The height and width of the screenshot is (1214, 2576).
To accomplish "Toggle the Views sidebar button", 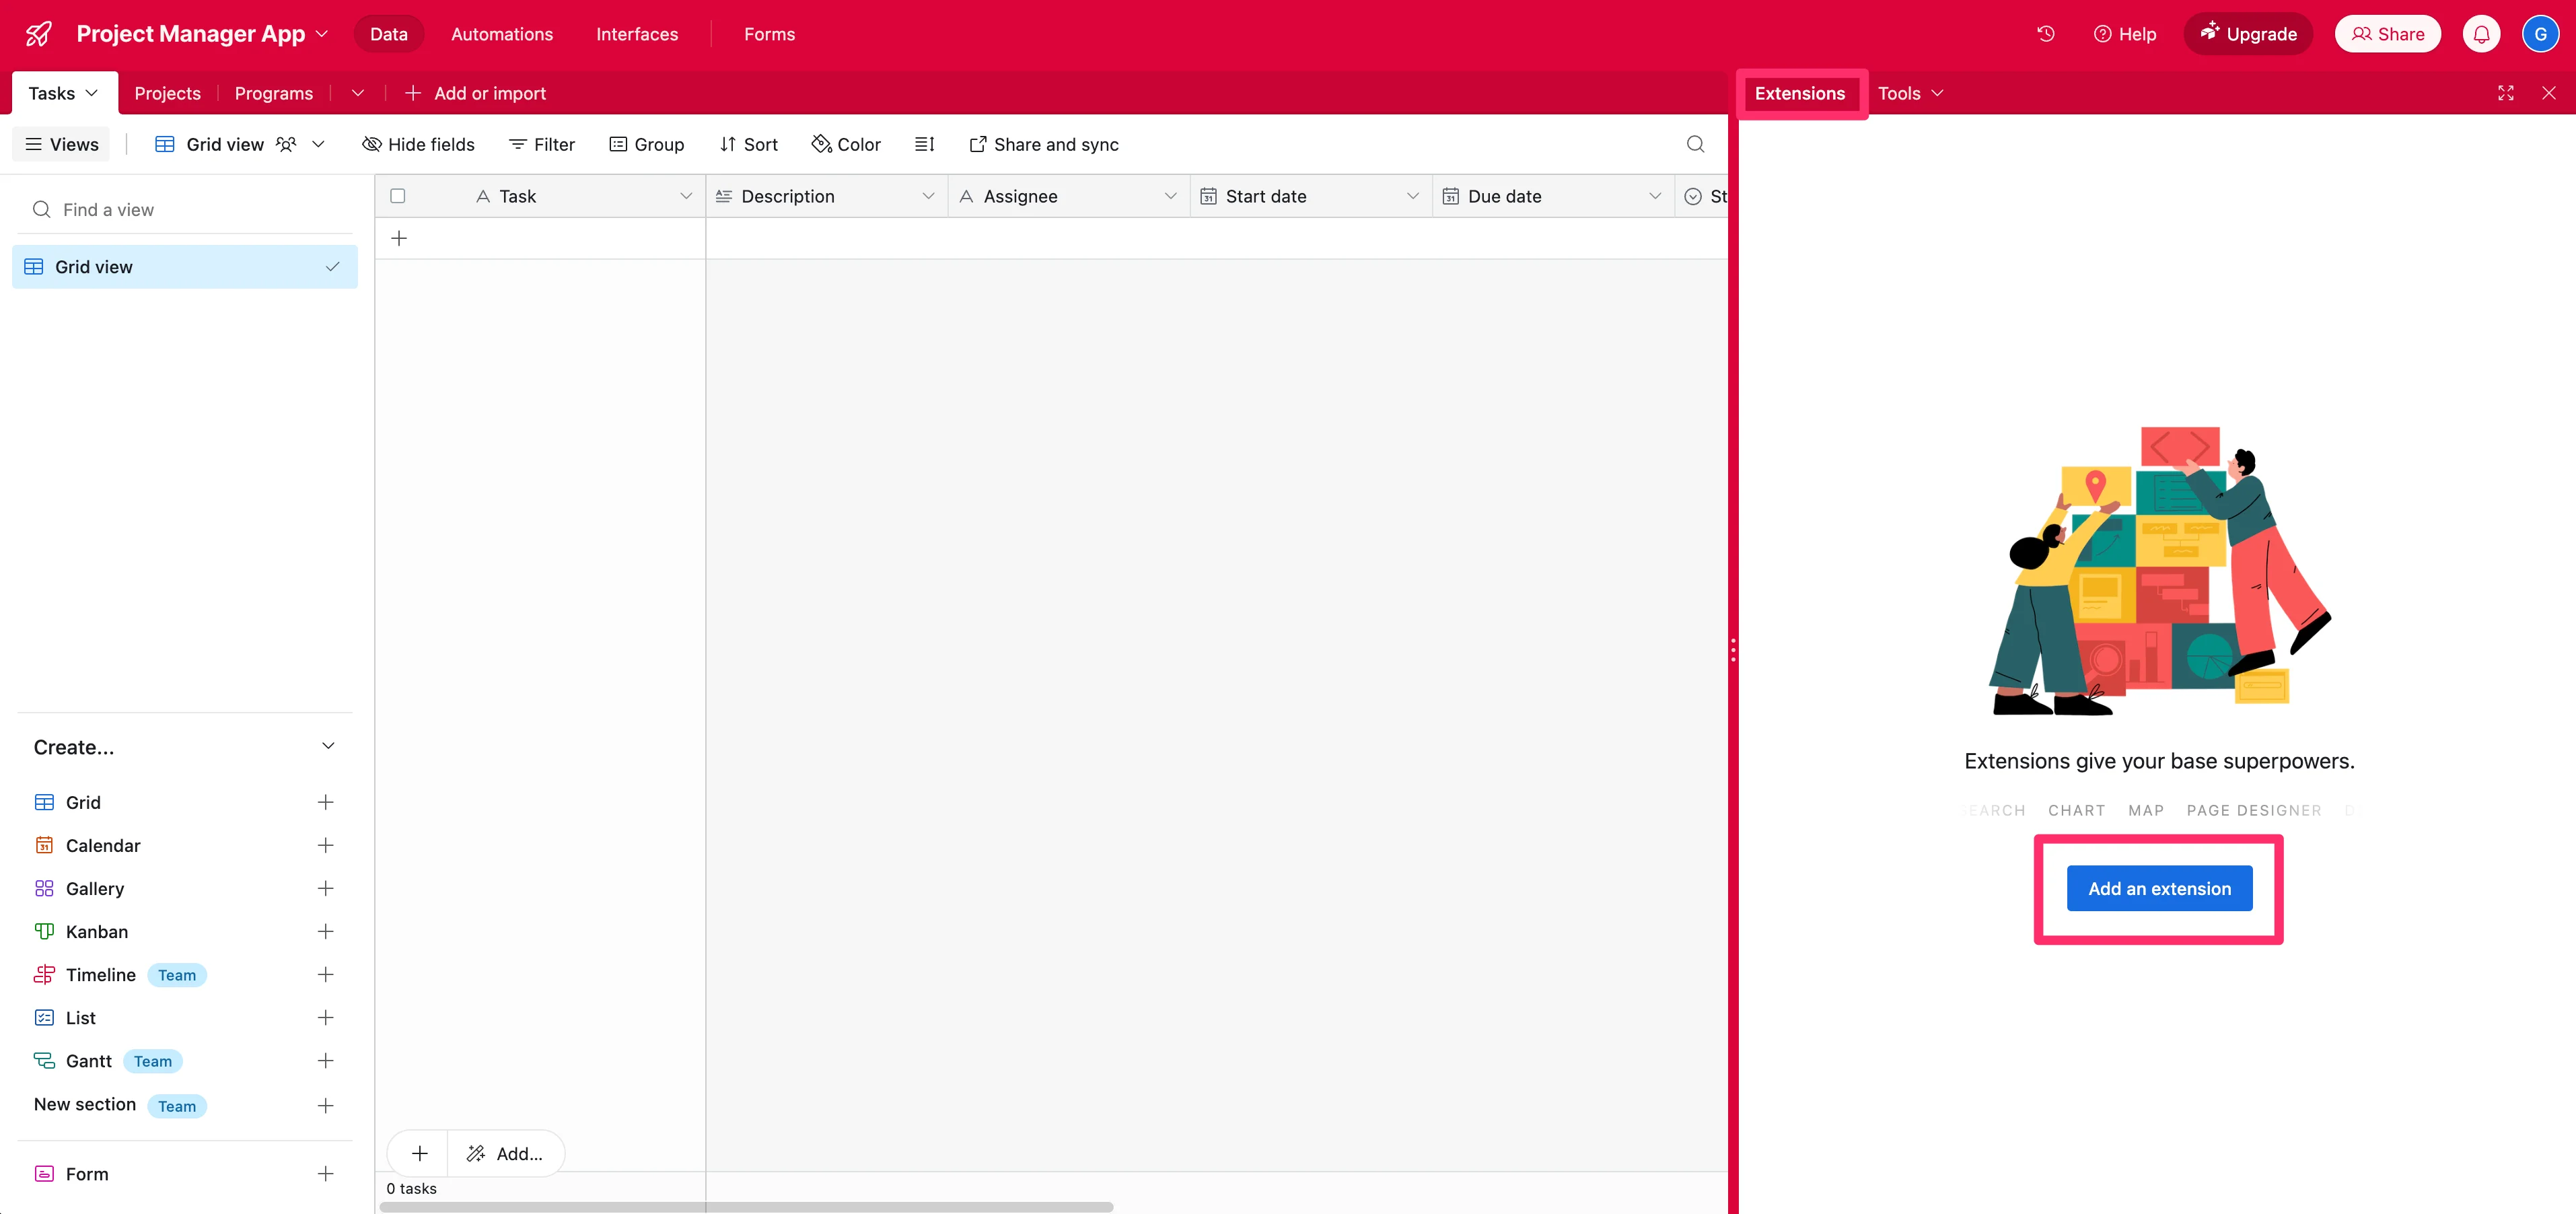I will (62, 144).
